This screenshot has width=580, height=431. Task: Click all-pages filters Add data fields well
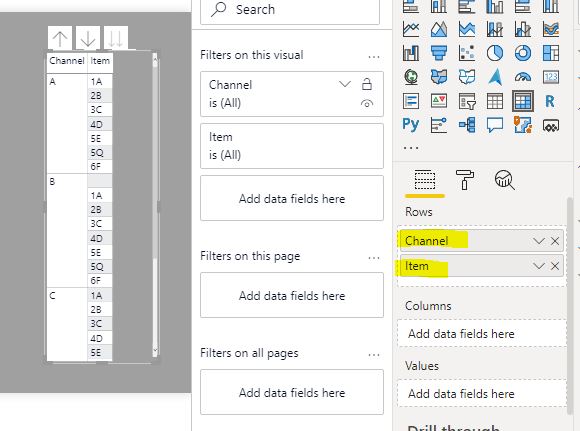(x=292, y=392)
